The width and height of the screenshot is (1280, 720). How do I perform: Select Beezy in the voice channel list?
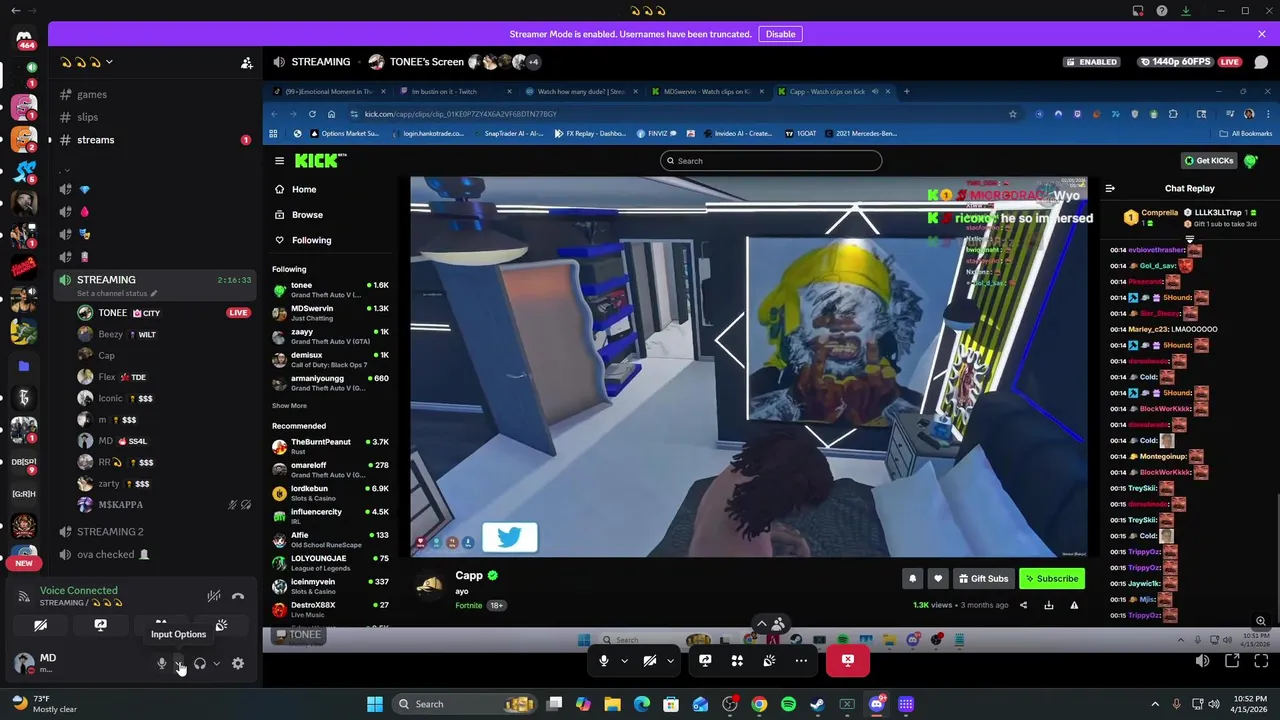coord(165,334)
